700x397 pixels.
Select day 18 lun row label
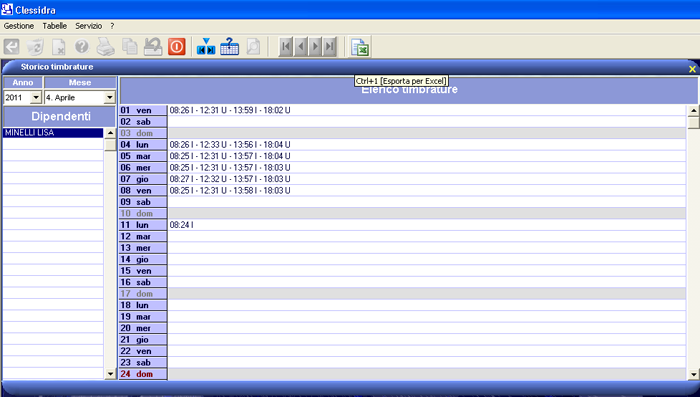[143, 305]
